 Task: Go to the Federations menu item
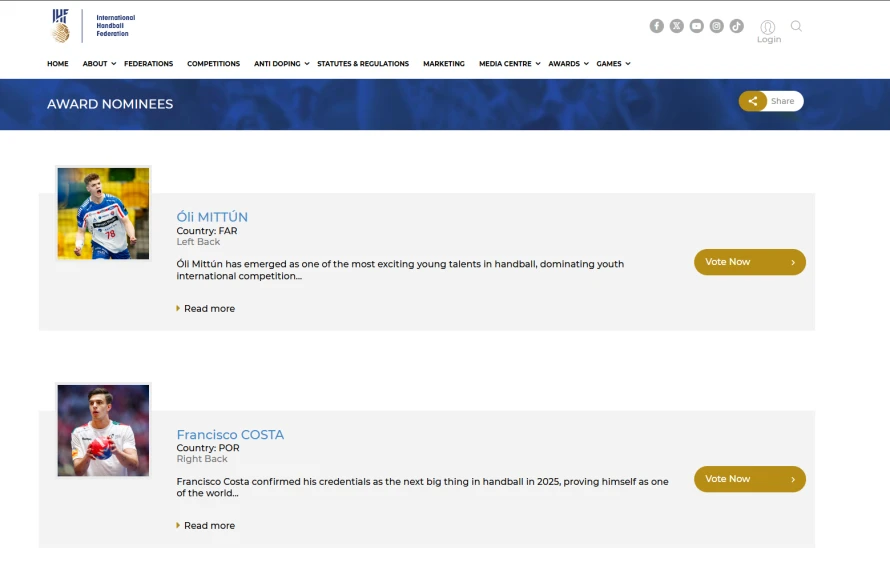pos(148,64)
